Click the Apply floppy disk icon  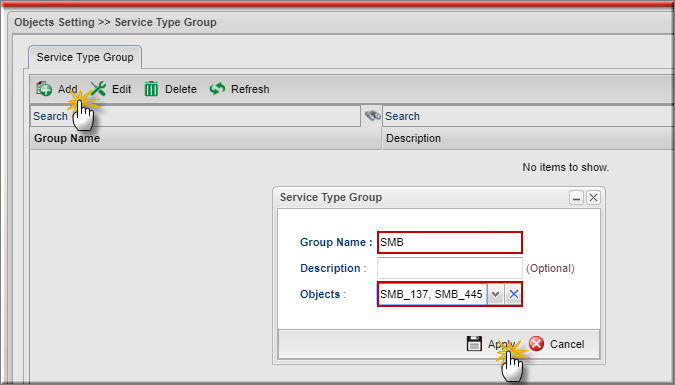(x=474, y=344)
